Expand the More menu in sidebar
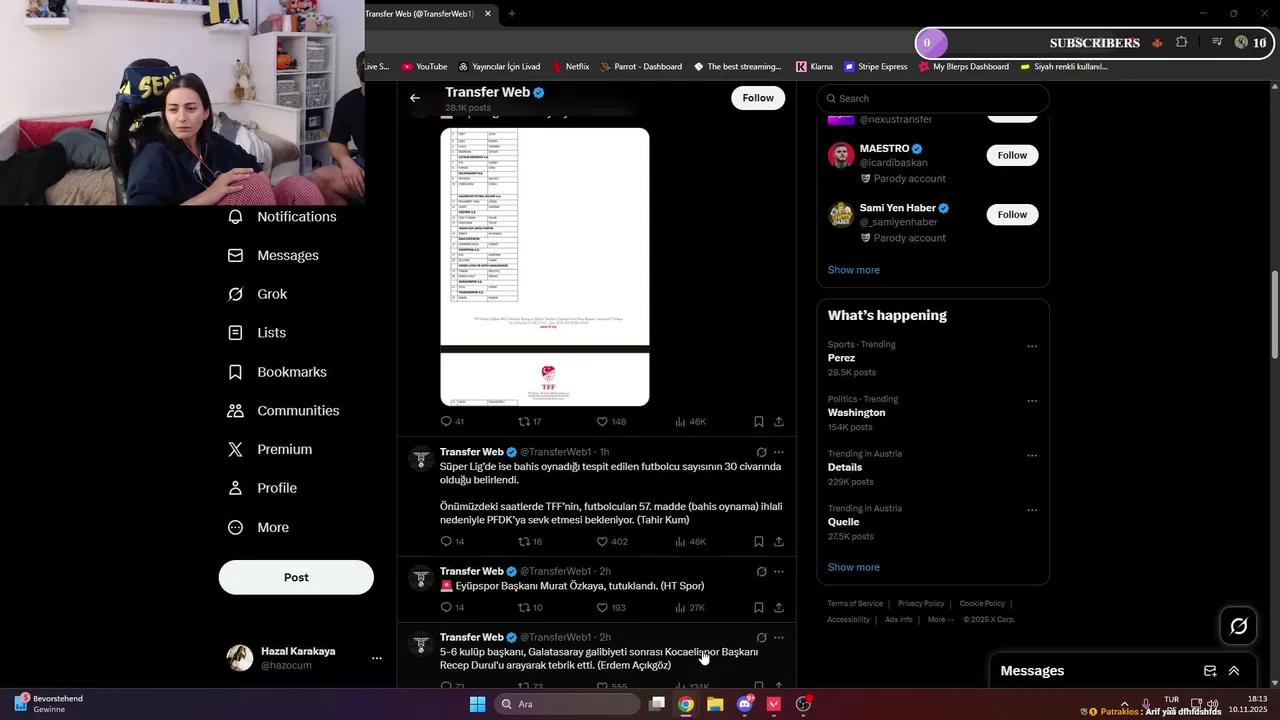The image size is (1280, 720). click(x=258, y=527)
